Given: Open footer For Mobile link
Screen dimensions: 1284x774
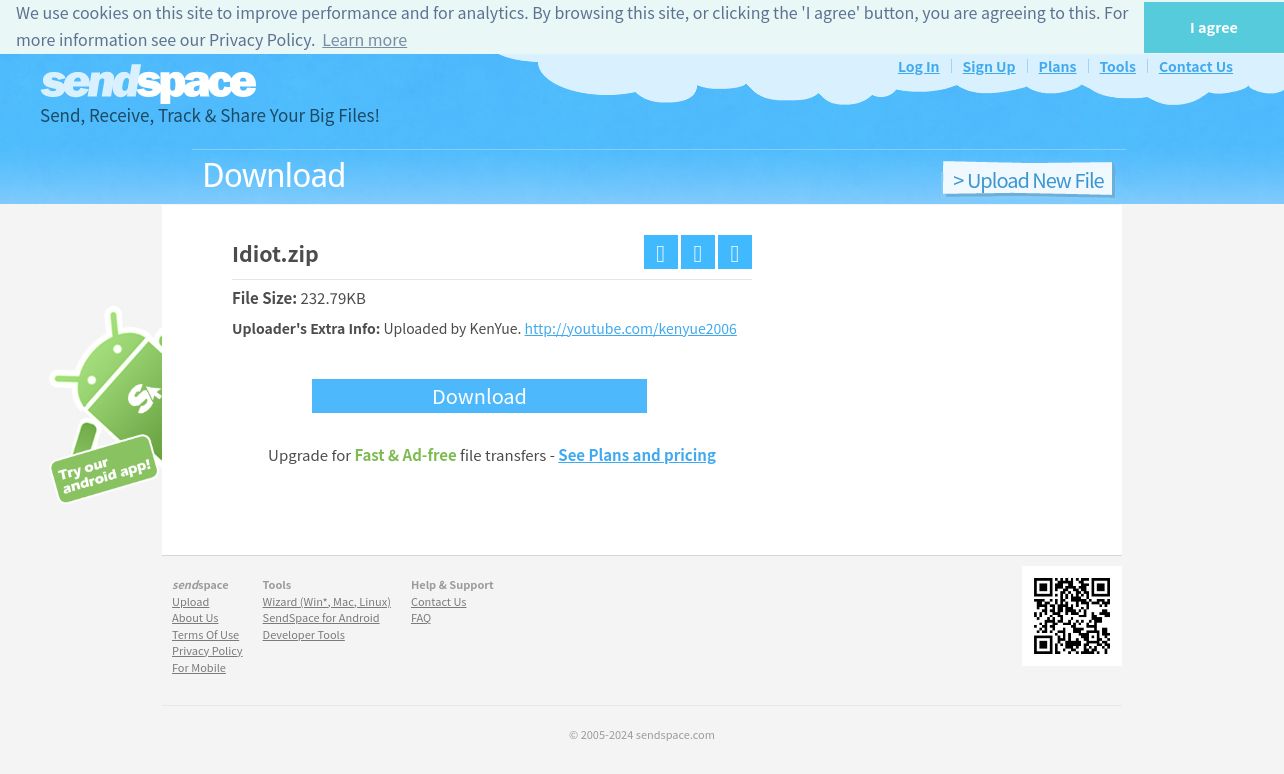Looking at the screenshot, I should (199, 668).
